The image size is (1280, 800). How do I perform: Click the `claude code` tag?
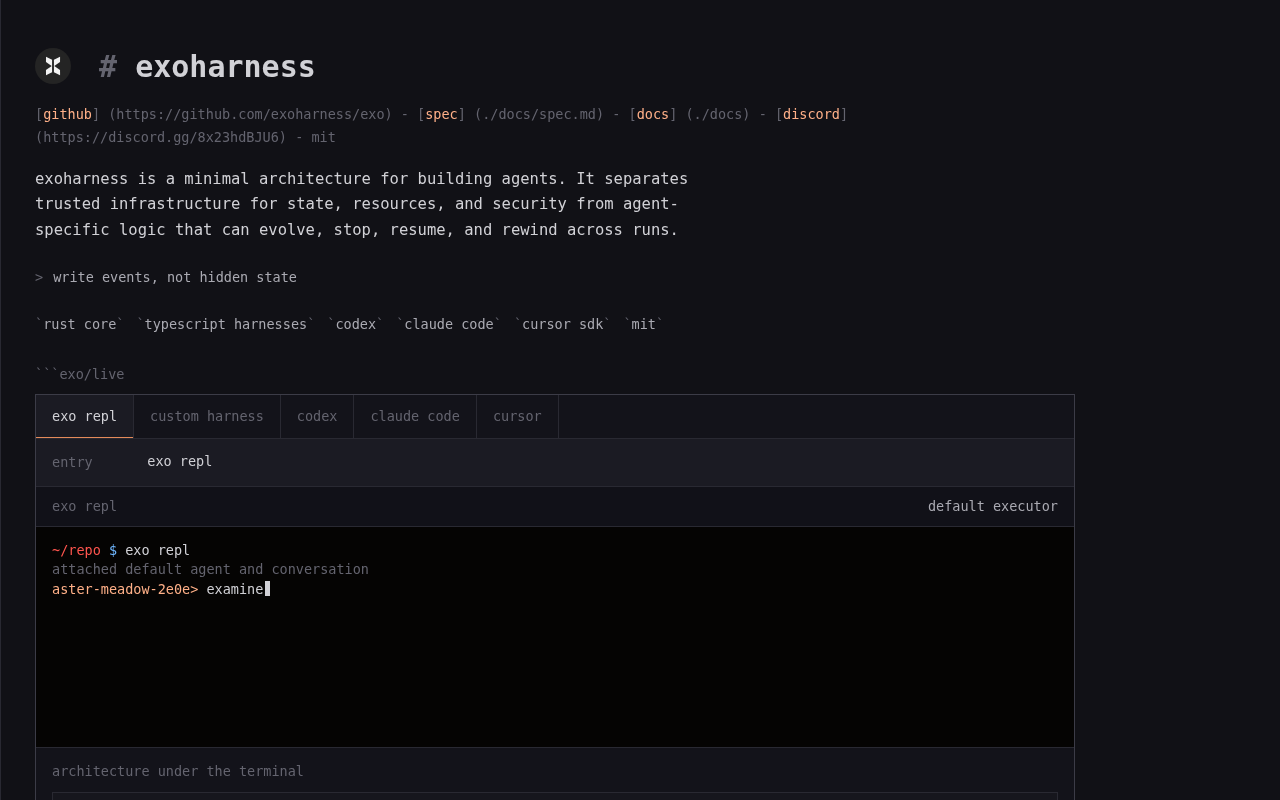449,324
